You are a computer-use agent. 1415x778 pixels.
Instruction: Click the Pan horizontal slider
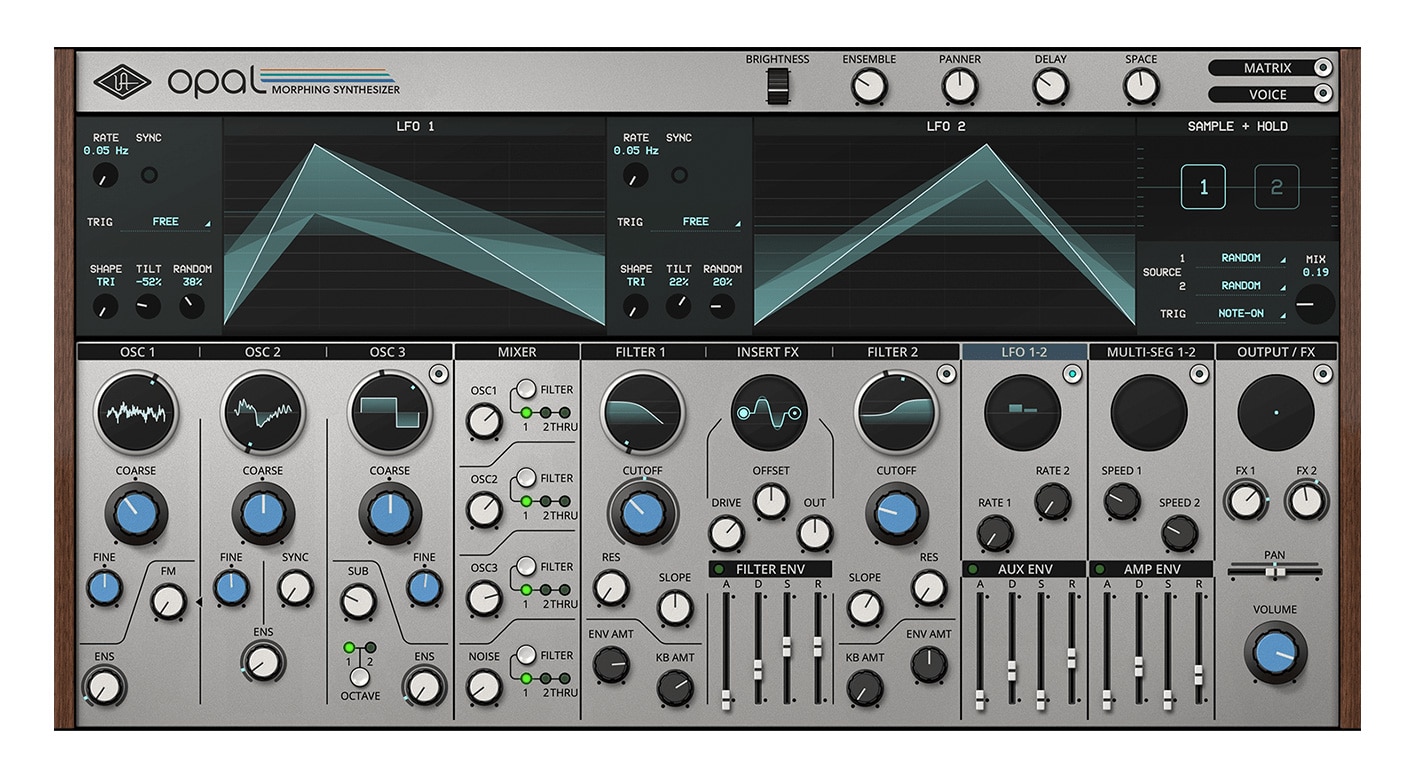[x=1275, y=571]
